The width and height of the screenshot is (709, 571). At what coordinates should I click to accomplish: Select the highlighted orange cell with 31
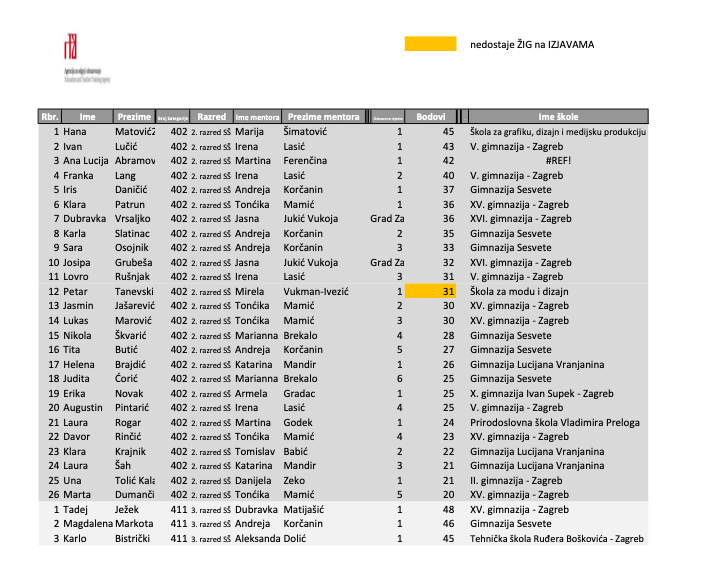[430, 292]
